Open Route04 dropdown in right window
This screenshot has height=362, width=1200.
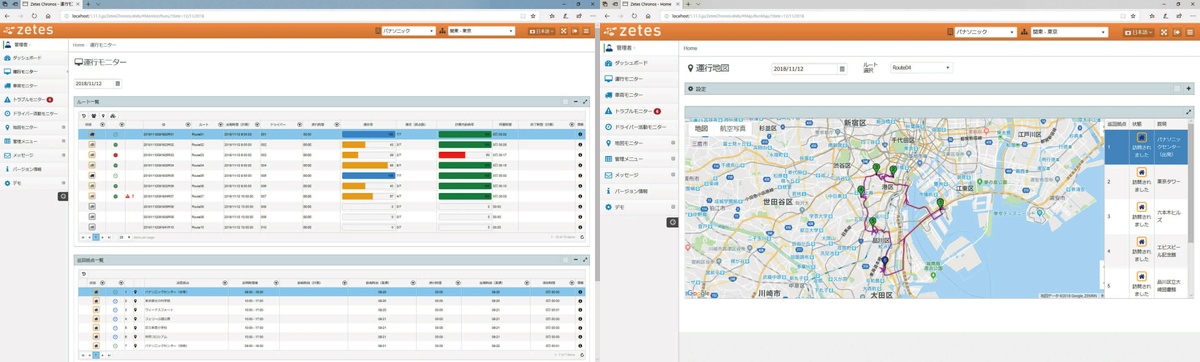coord(921,68)
